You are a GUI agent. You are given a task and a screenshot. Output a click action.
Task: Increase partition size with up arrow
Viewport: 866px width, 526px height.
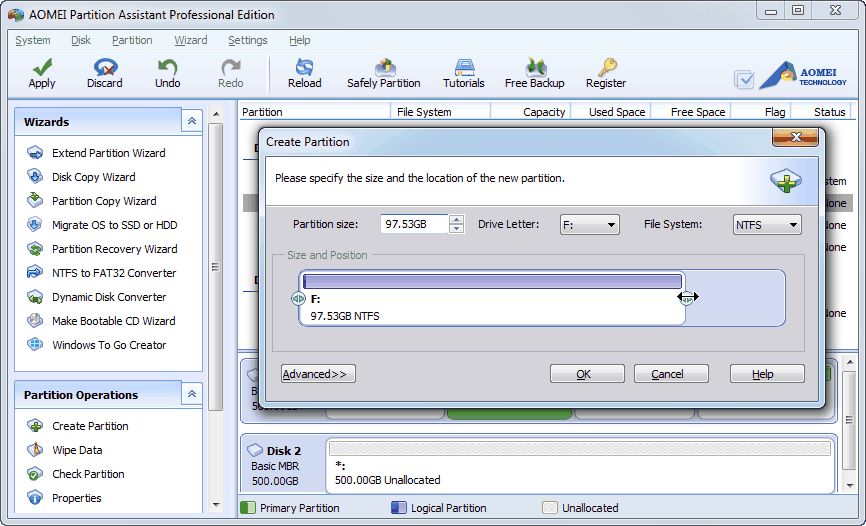tap(456, 219)
